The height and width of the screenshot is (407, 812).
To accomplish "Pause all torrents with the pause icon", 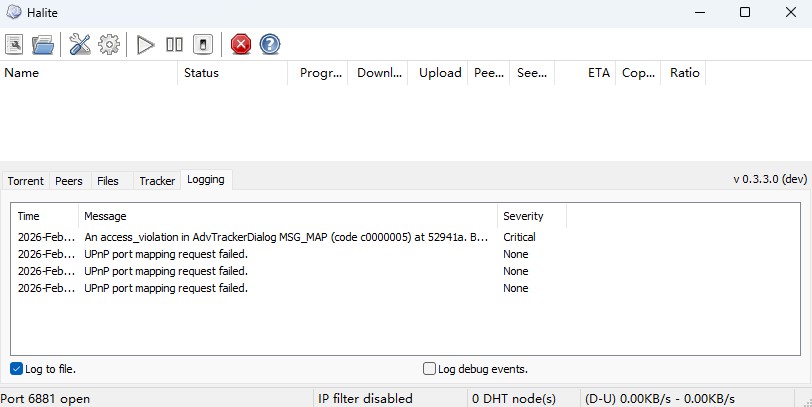I will pyautogui.click(x=174, y=44).
